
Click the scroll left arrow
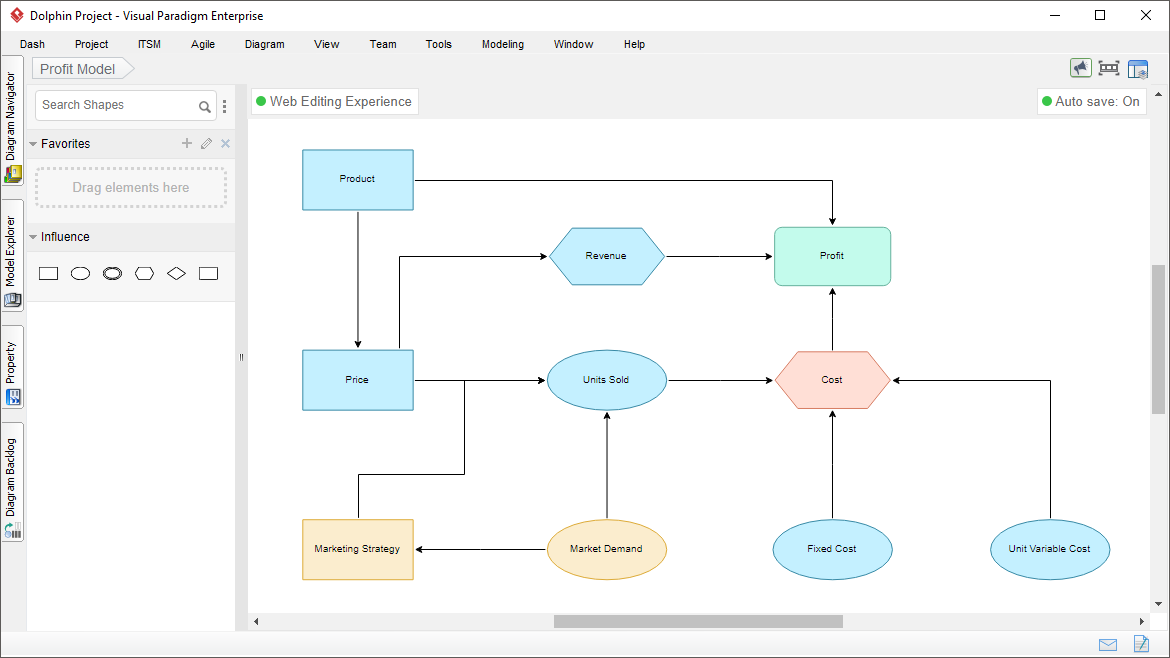click(x=256, y=621)
